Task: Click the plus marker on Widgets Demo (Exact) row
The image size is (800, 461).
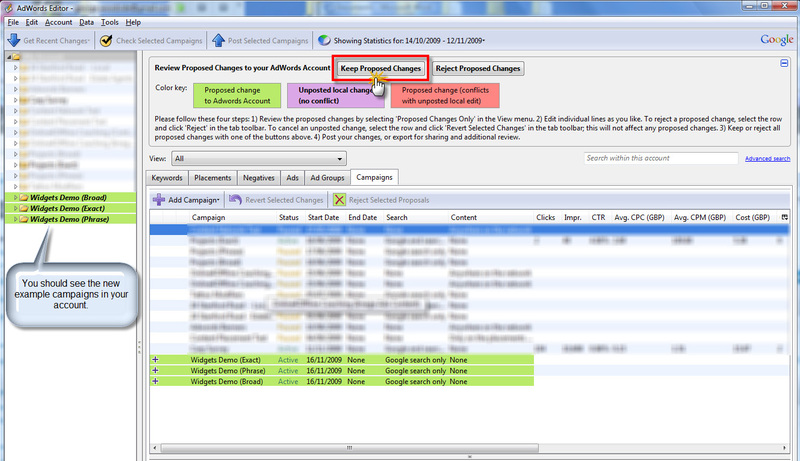Action: tap(155, 360)
